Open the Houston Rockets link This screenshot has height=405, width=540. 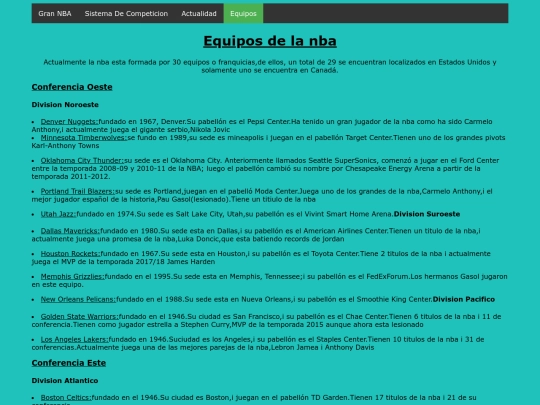(70, 254)
